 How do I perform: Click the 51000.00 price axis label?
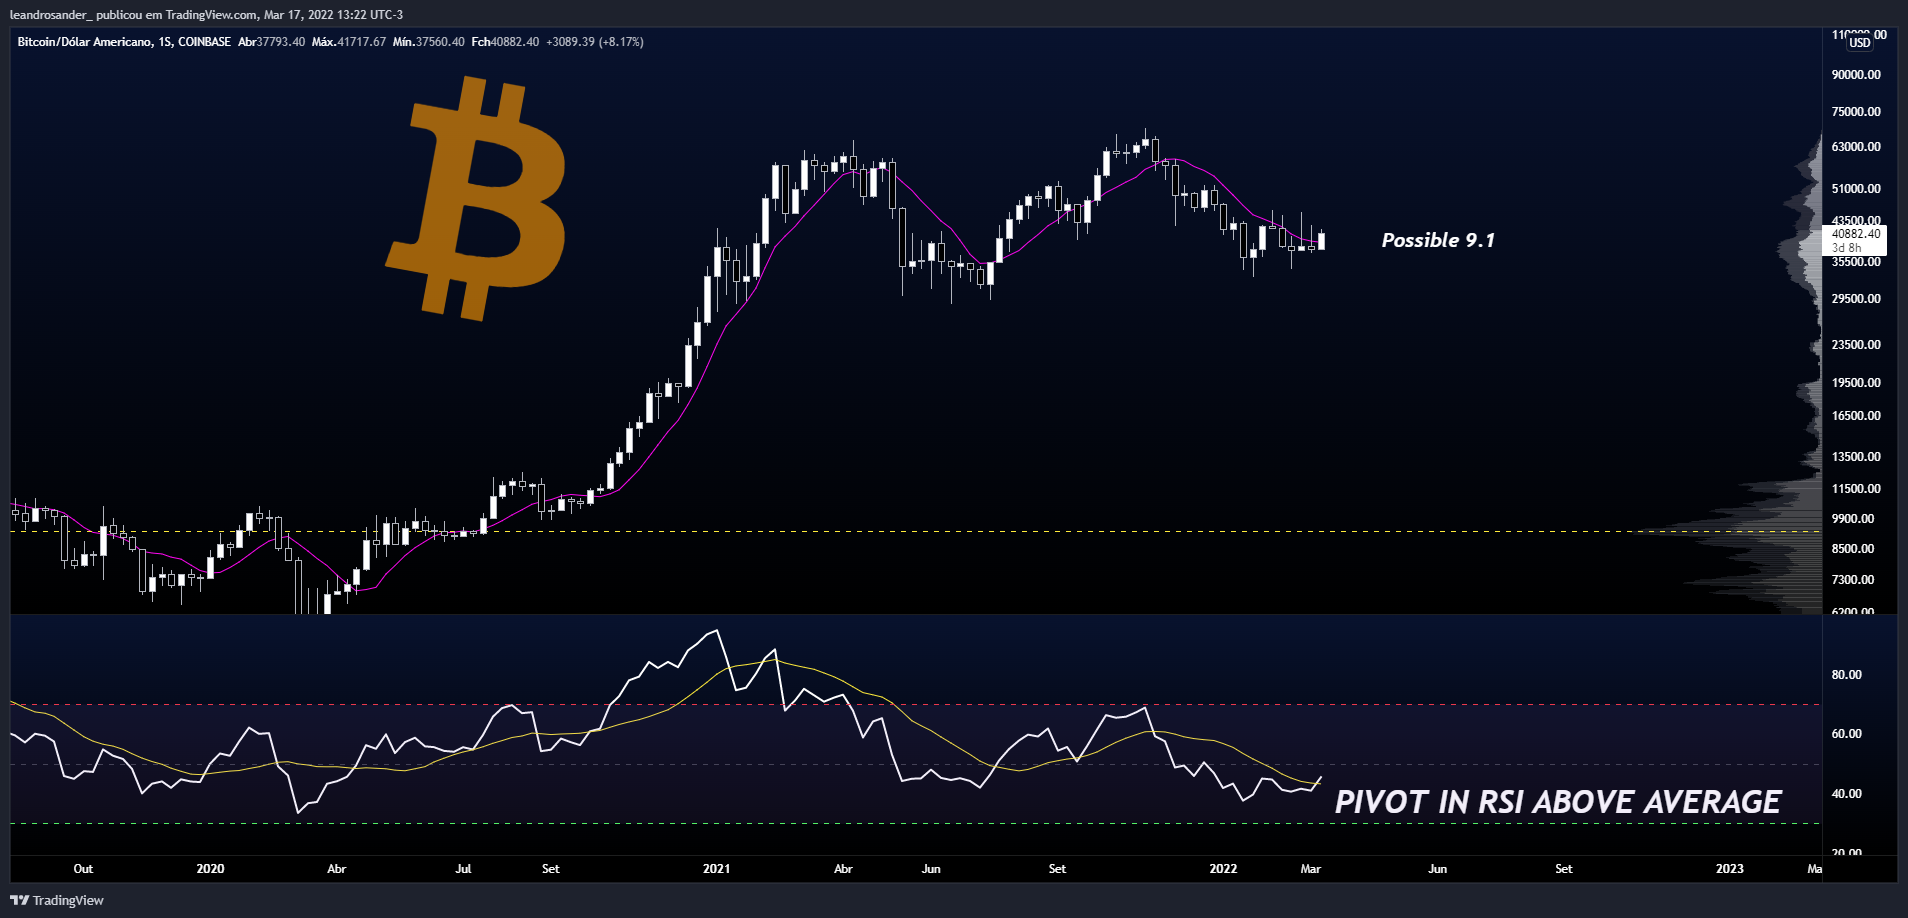click(1856, 189)
